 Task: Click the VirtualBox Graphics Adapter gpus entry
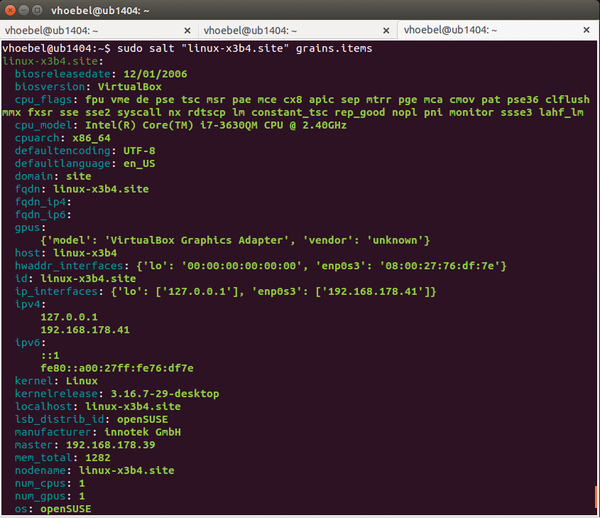pyautogui.click(x=235, y=240)
